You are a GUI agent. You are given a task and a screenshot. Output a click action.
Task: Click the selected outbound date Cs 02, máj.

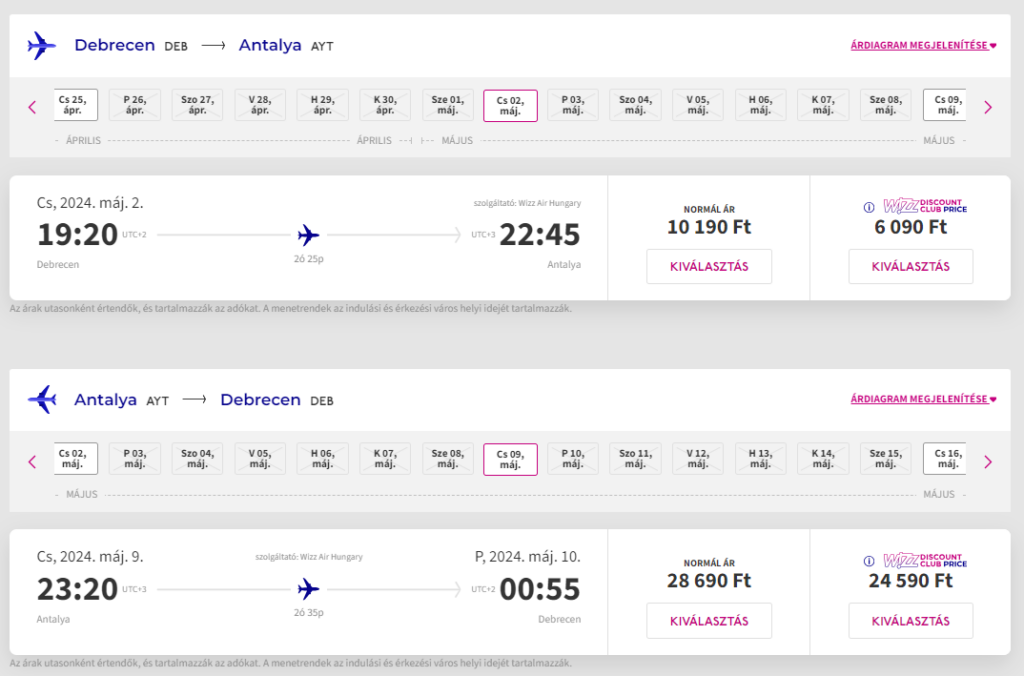[510, 106]
